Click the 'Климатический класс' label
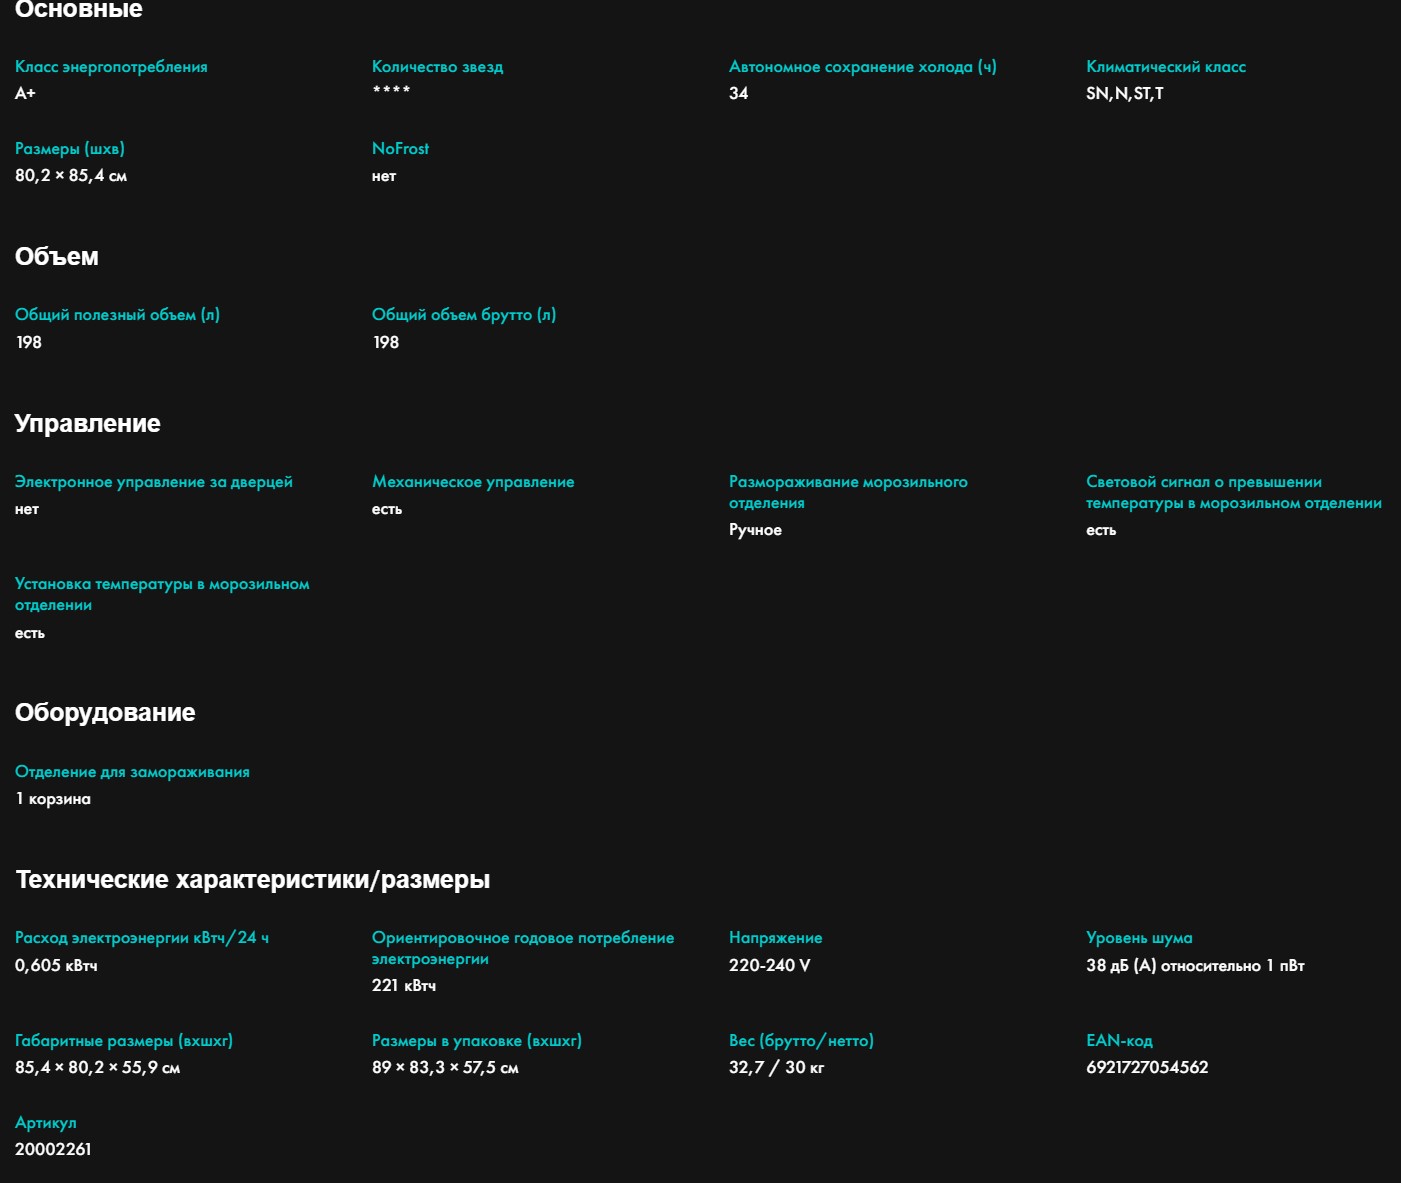This screenshot has height=1183, width=1401. (x=1165, y=67)
